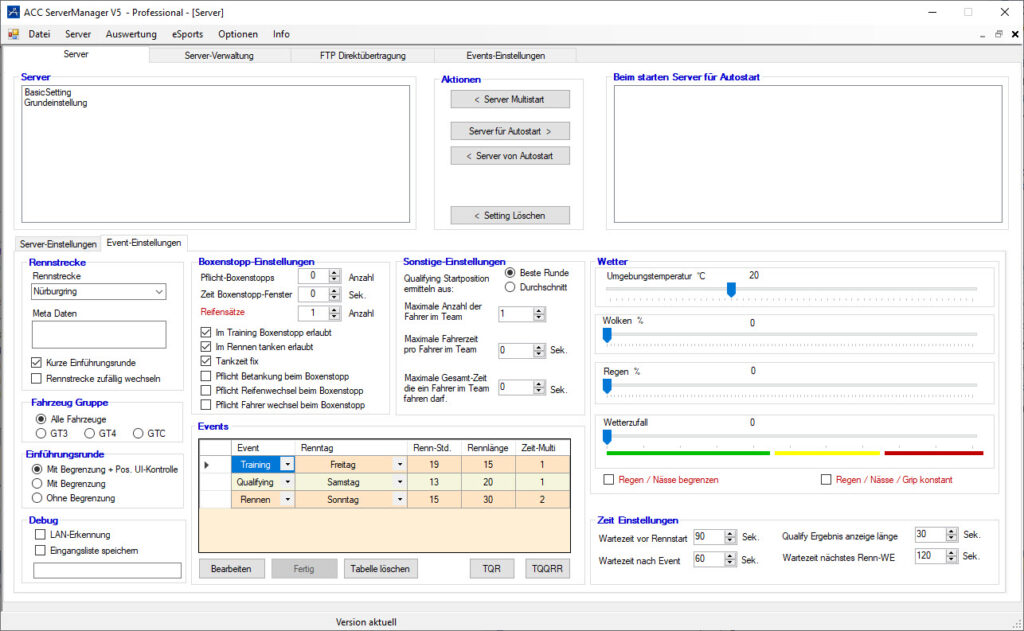Switch to the FTP Direktübertragung tab
Image resolution: width=1024 pixels, height=631 pixels.
click(x=362, y=56)
